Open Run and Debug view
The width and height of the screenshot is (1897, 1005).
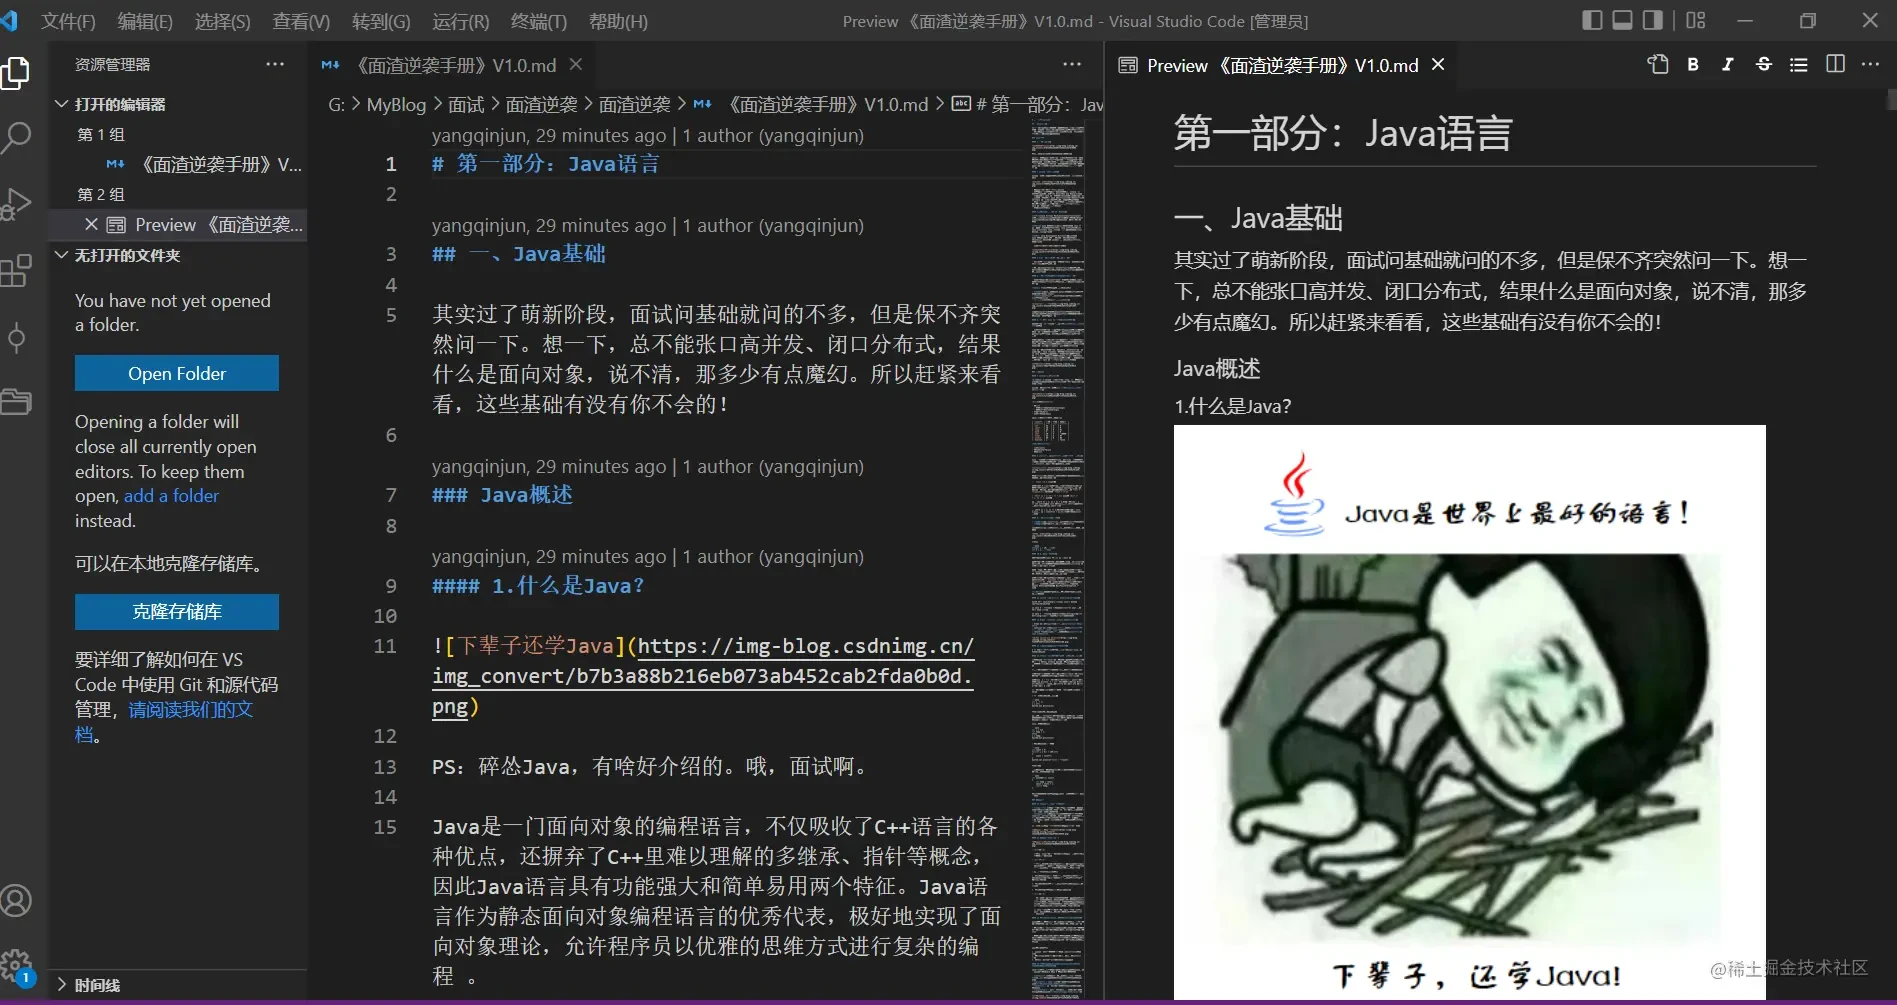16,204
